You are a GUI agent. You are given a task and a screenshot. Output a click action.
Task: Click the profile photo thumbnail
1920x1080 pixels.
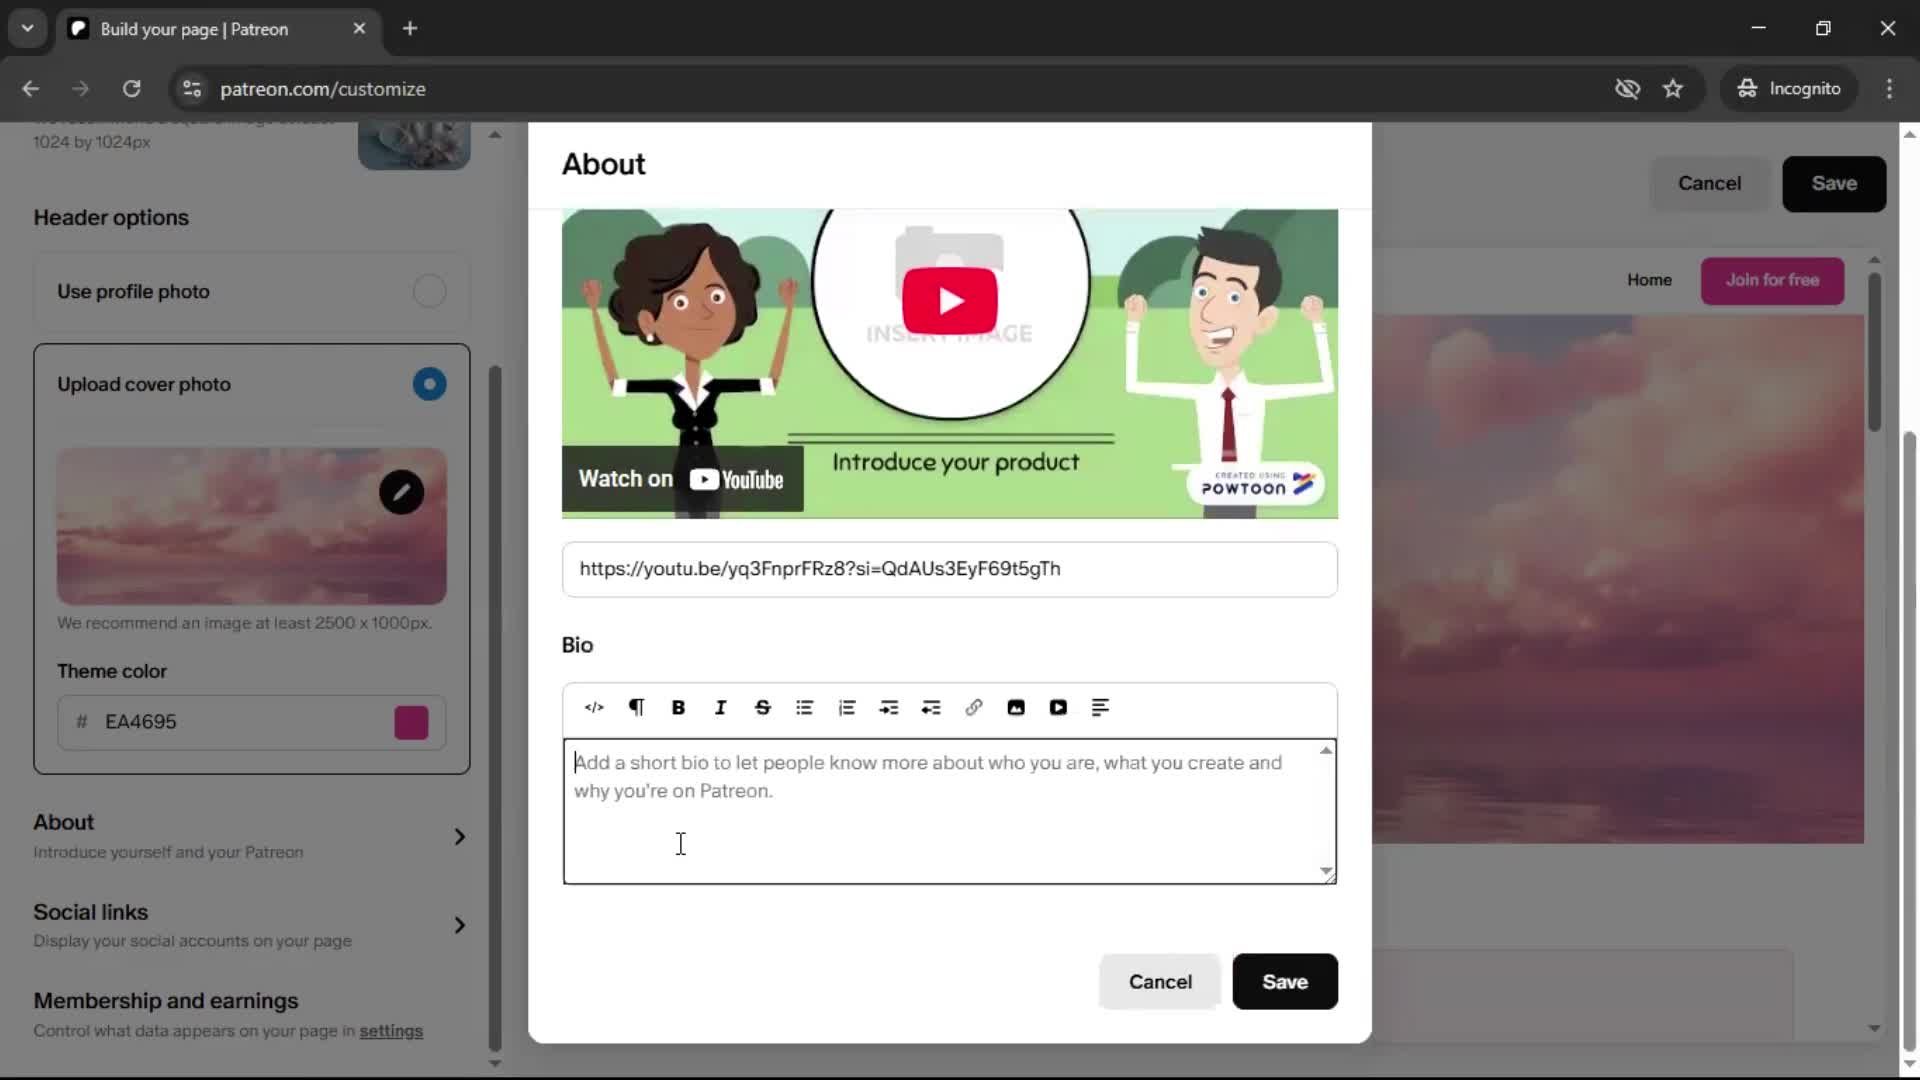(414, 145)
